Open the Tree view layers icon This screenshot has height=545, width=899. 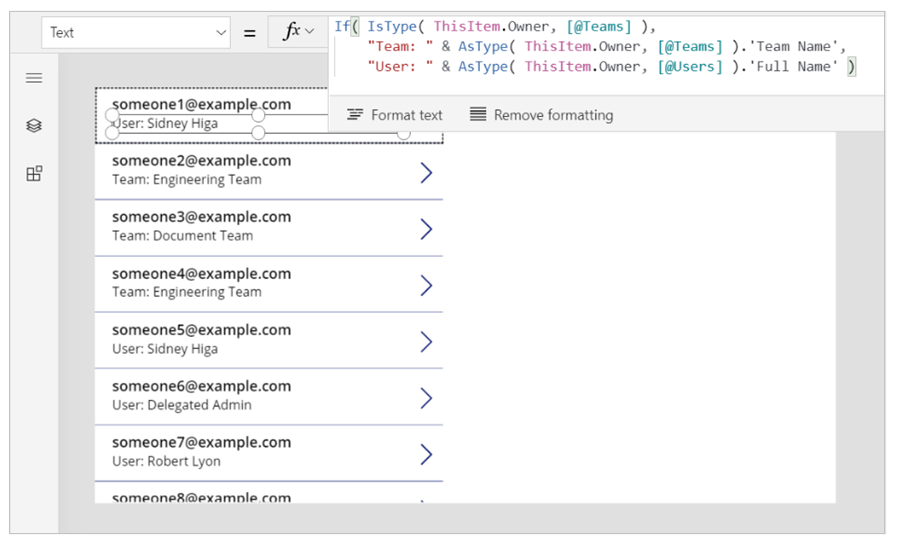point(34,126)
